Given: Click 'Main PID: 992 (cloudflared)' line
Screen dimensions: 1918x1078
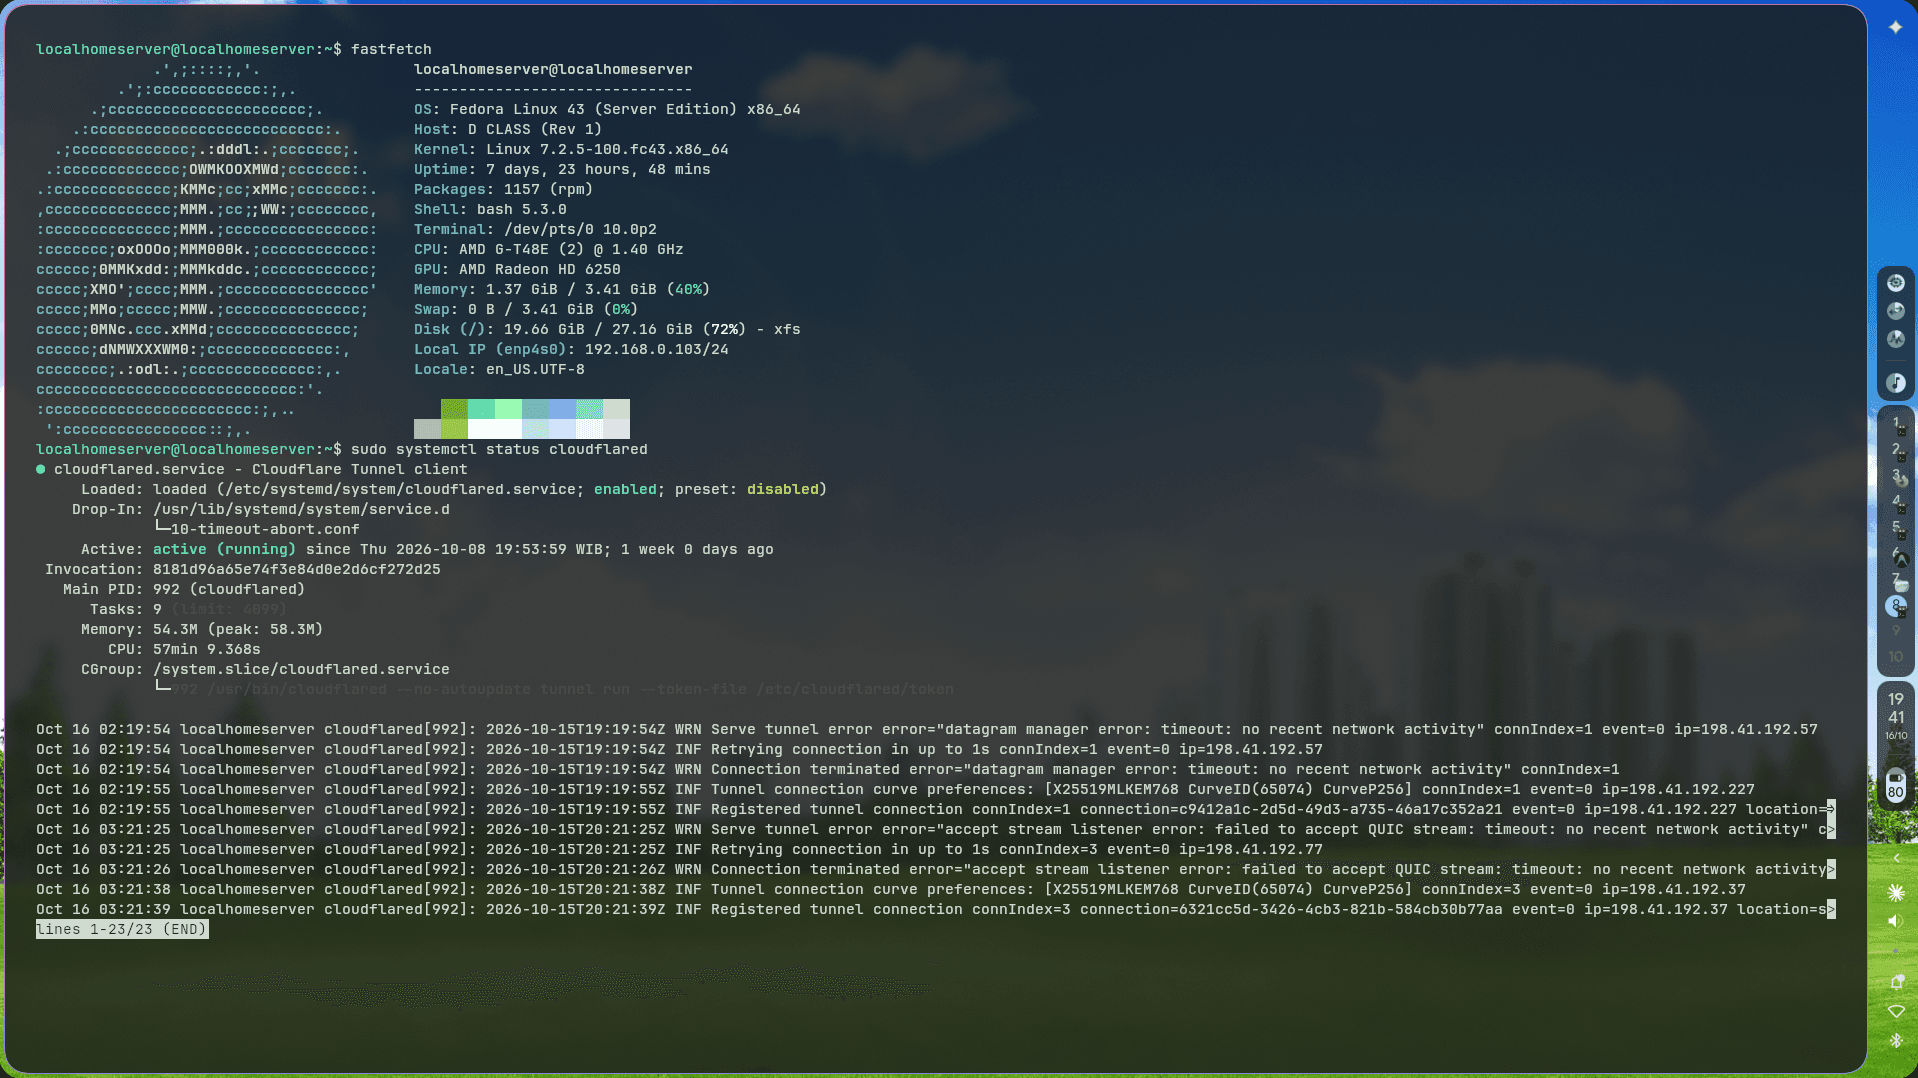Looking at the screenshot, I should pyautogui.click(x=184, y=589).
